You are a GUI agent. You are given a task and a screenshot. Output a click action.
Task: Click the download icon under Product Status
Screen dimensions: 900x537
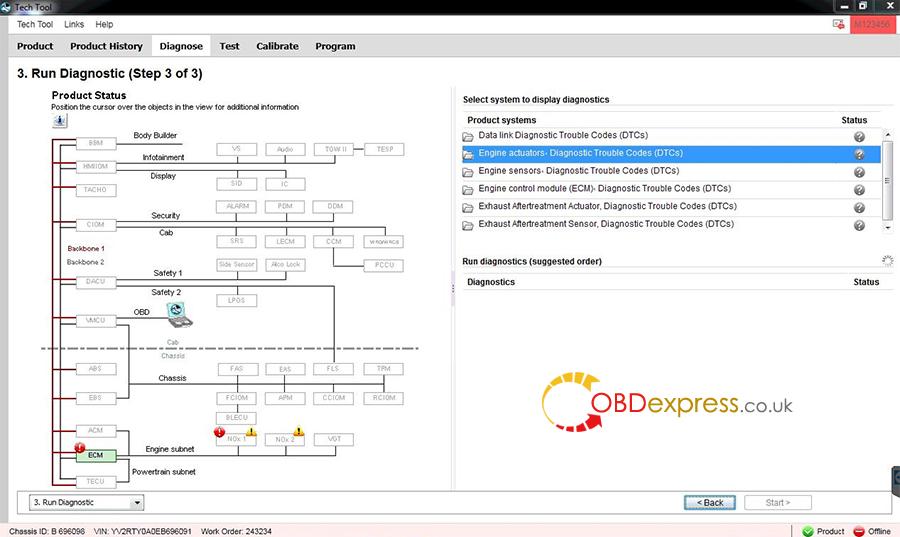click(60, 121)
